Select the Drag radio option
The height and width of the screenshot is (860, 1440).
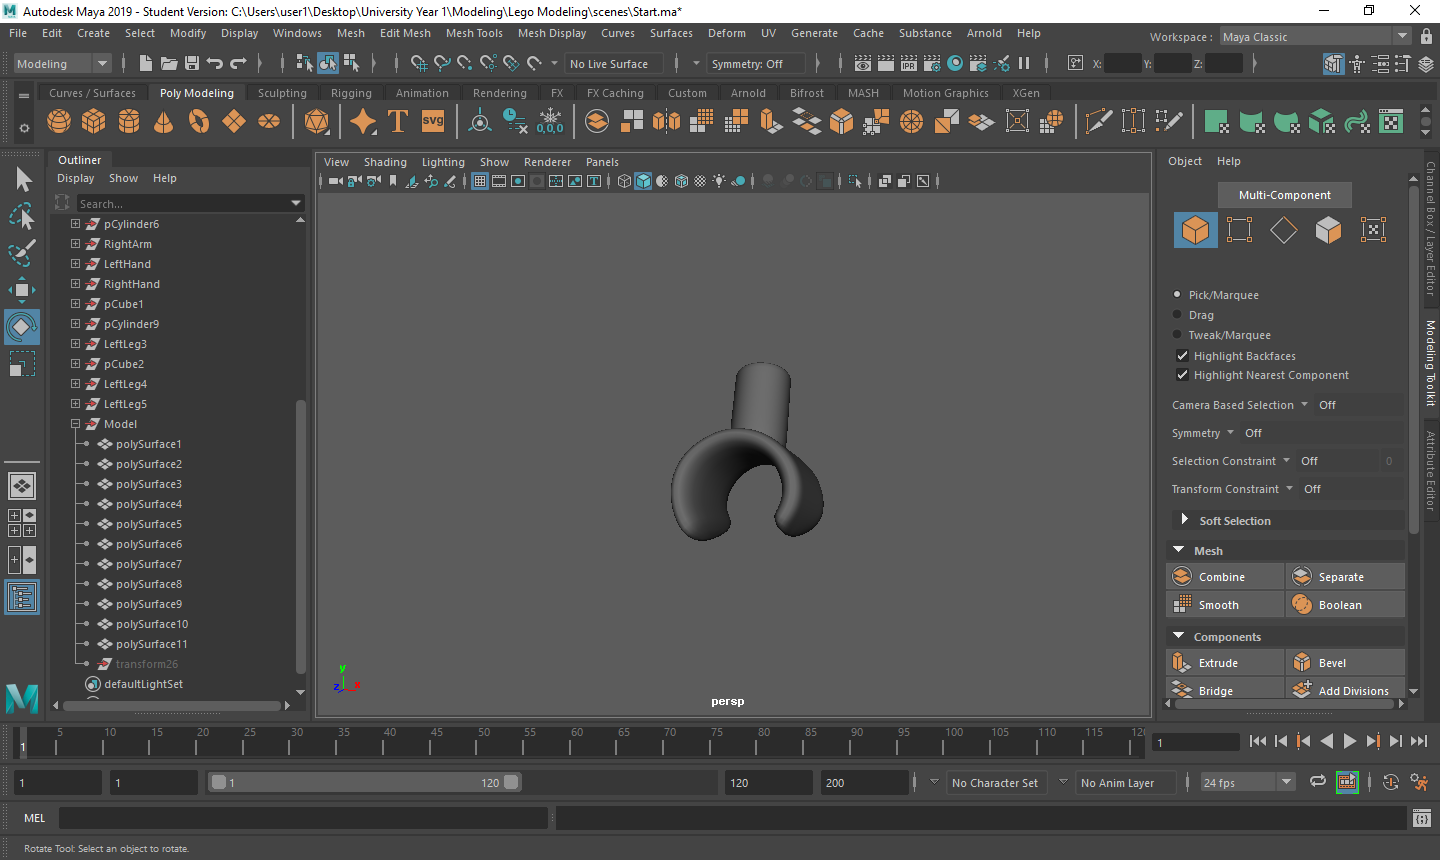[1177, 315]
